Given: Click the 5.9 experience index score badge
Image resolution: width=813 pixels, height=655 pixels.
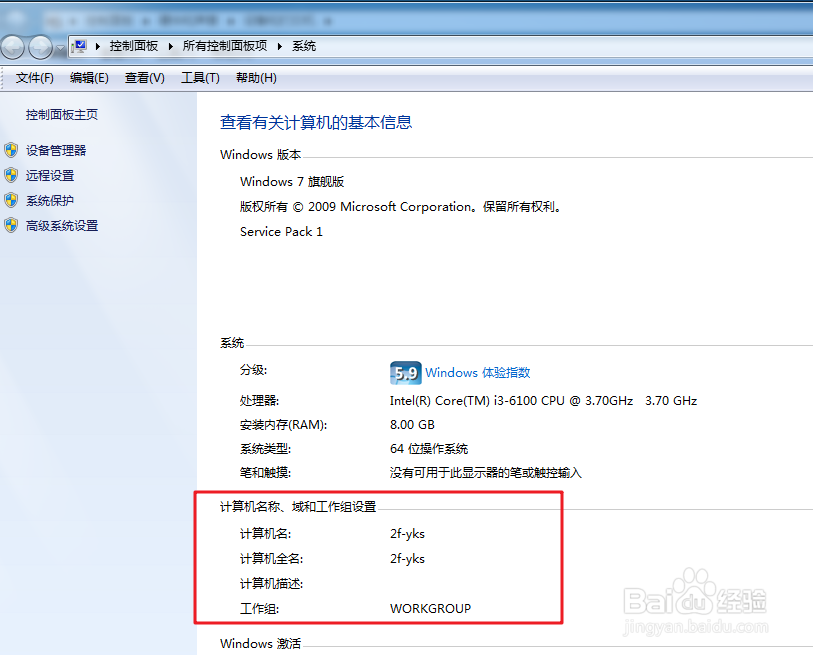Looking at the screenshot, I should point(405,373).
